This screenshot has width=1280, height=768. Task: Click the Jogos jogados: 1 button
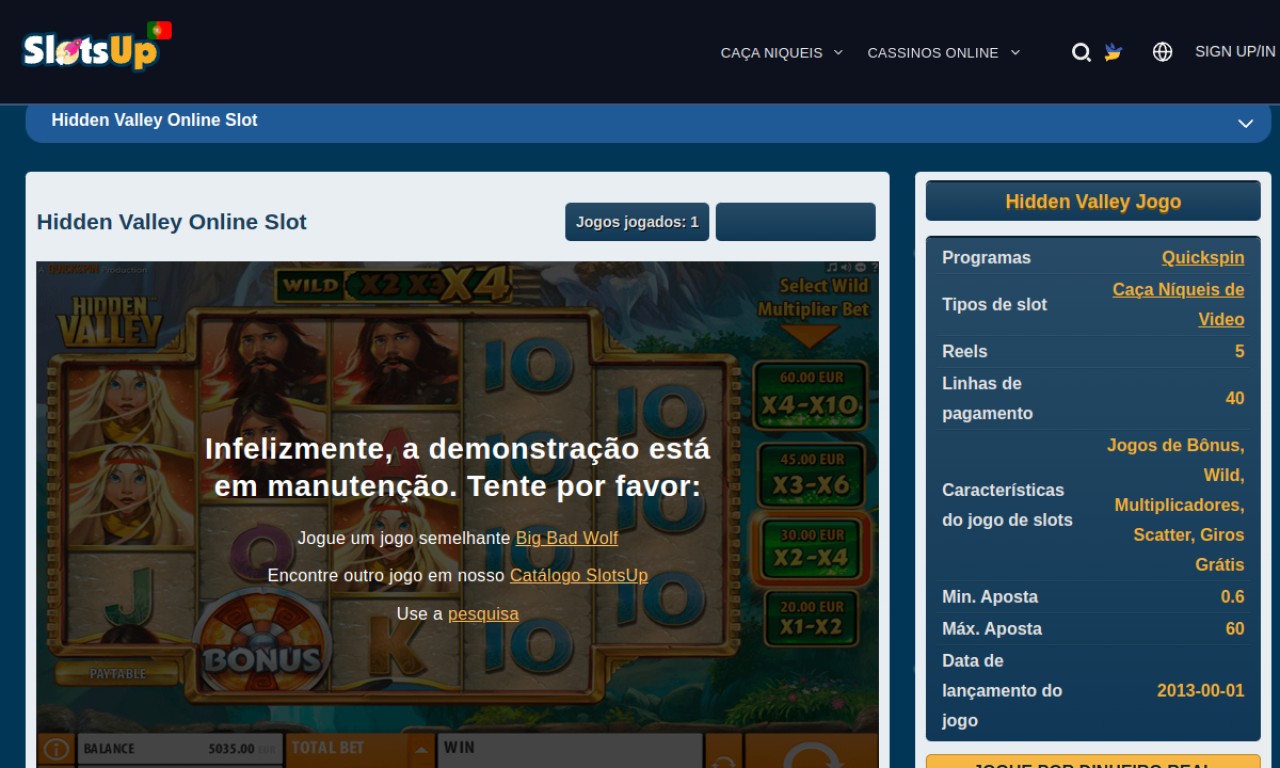(x=637, y=222)
